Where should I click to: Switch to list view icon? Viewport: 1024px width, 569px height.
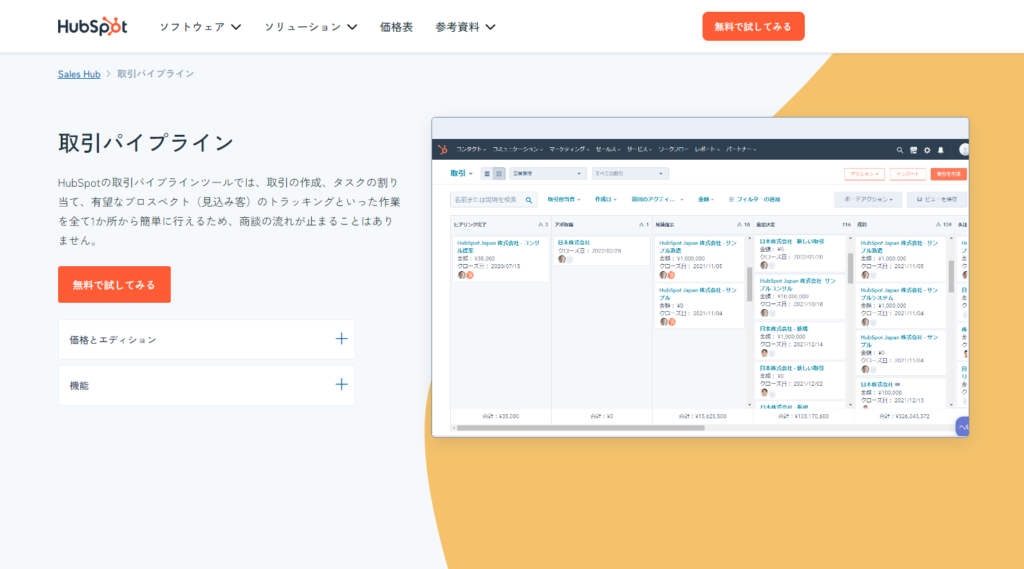[487, 174]
